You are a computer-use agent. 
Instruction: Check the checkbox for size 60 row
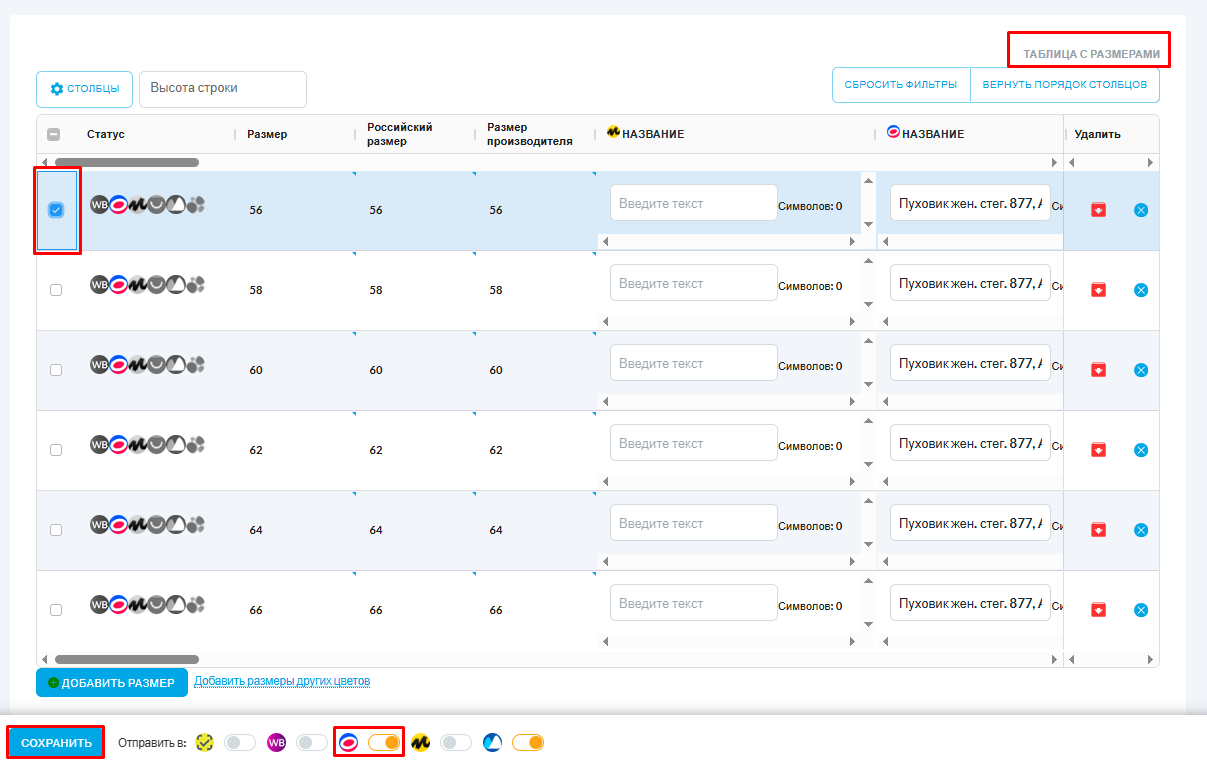point(56,370)
